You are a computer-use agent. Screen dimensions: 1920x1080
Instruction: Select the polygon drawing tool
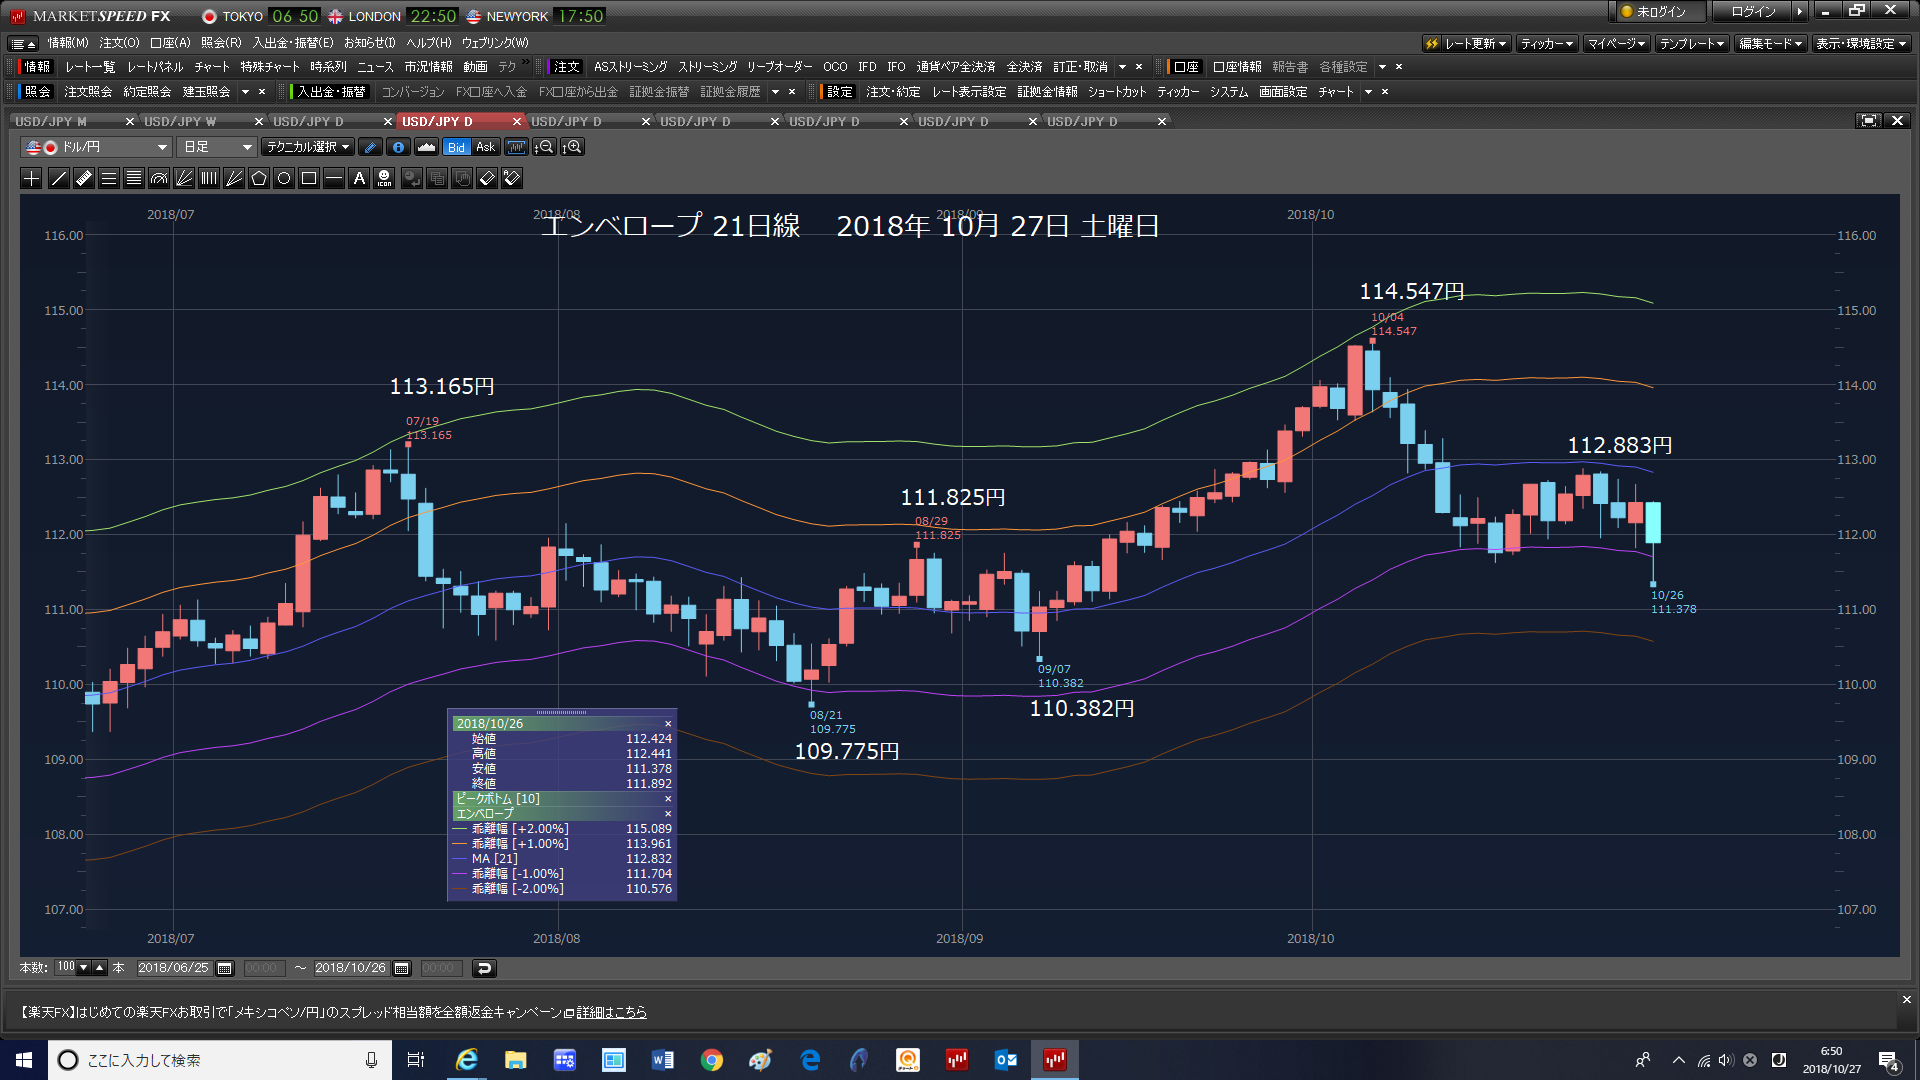click(259, 178)
